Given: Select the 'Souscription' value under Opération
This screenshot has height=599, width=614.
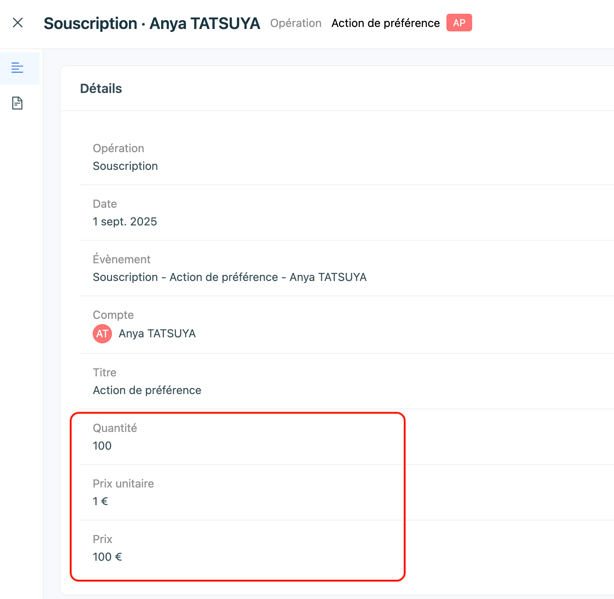Looking at the screenshot, I should click(x=125, y=166).
